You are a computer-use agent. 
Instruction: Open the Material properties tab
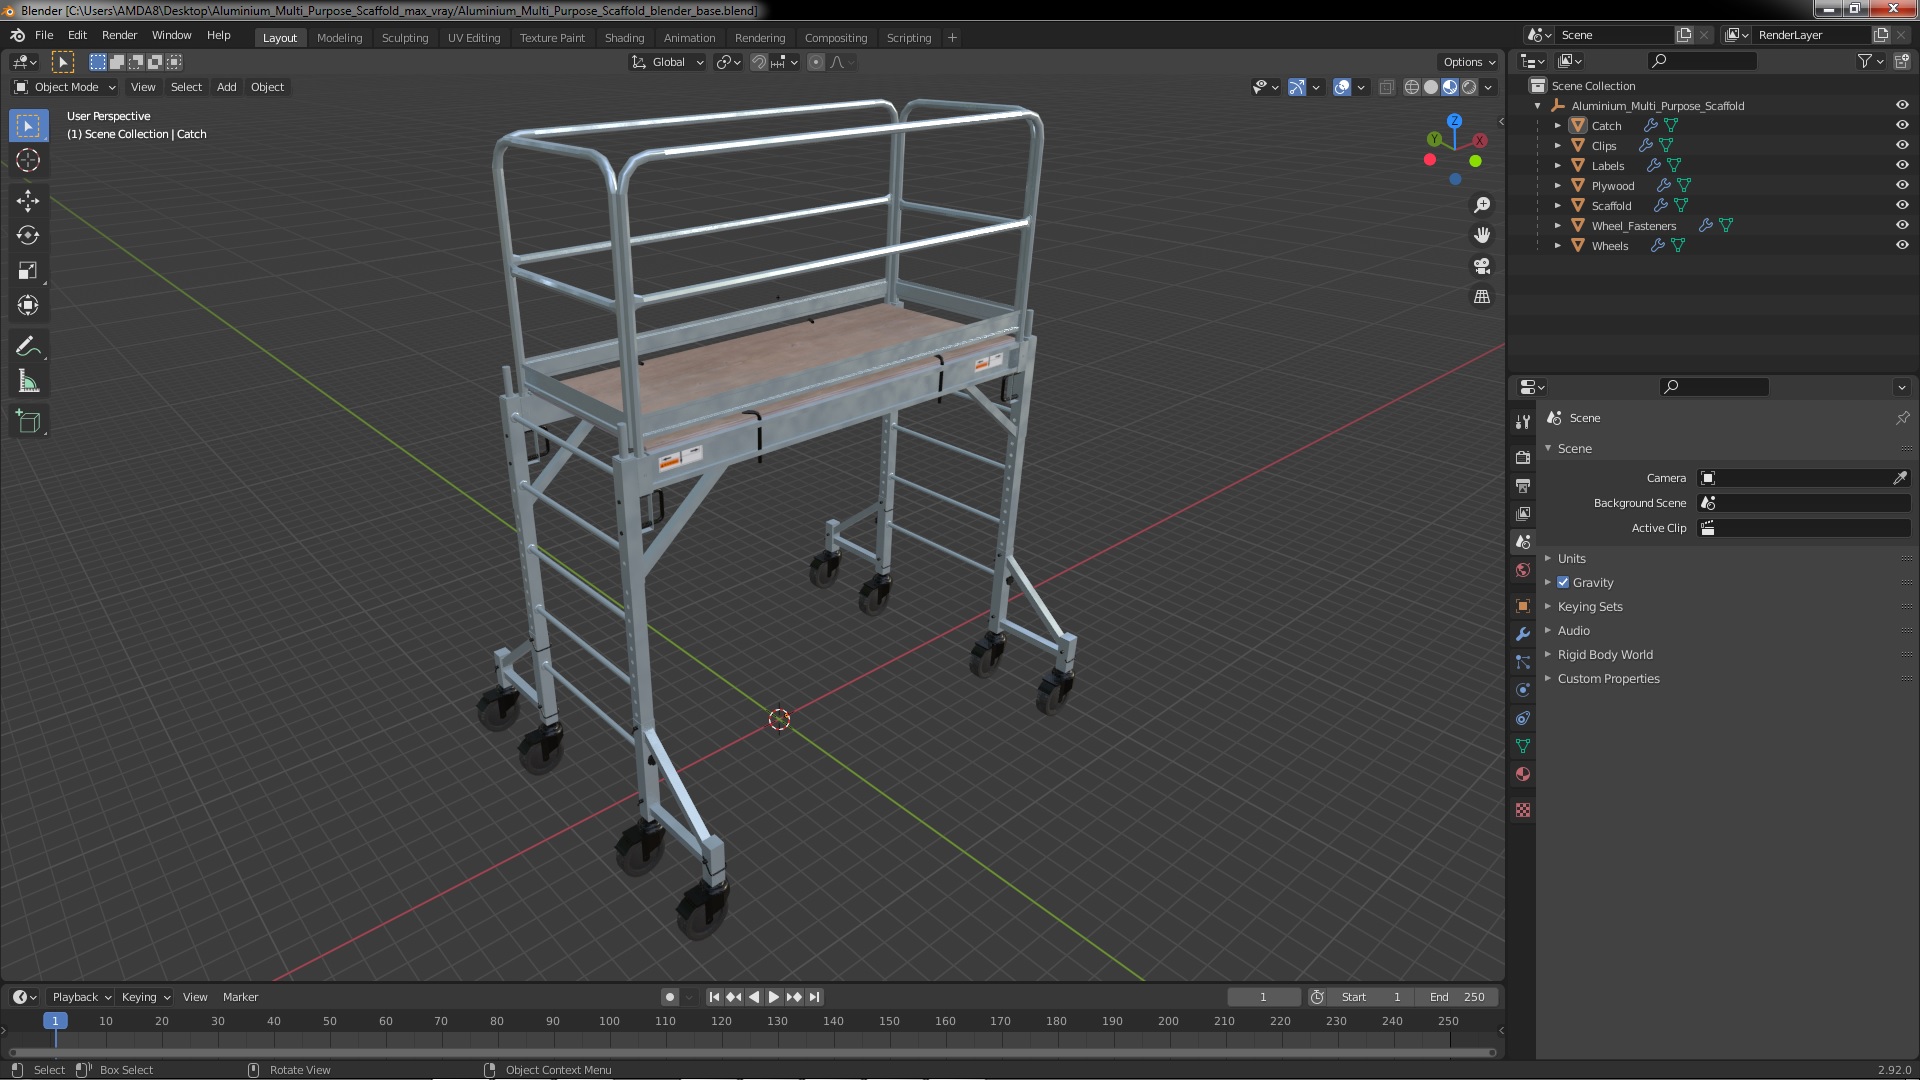[1523, 774]
